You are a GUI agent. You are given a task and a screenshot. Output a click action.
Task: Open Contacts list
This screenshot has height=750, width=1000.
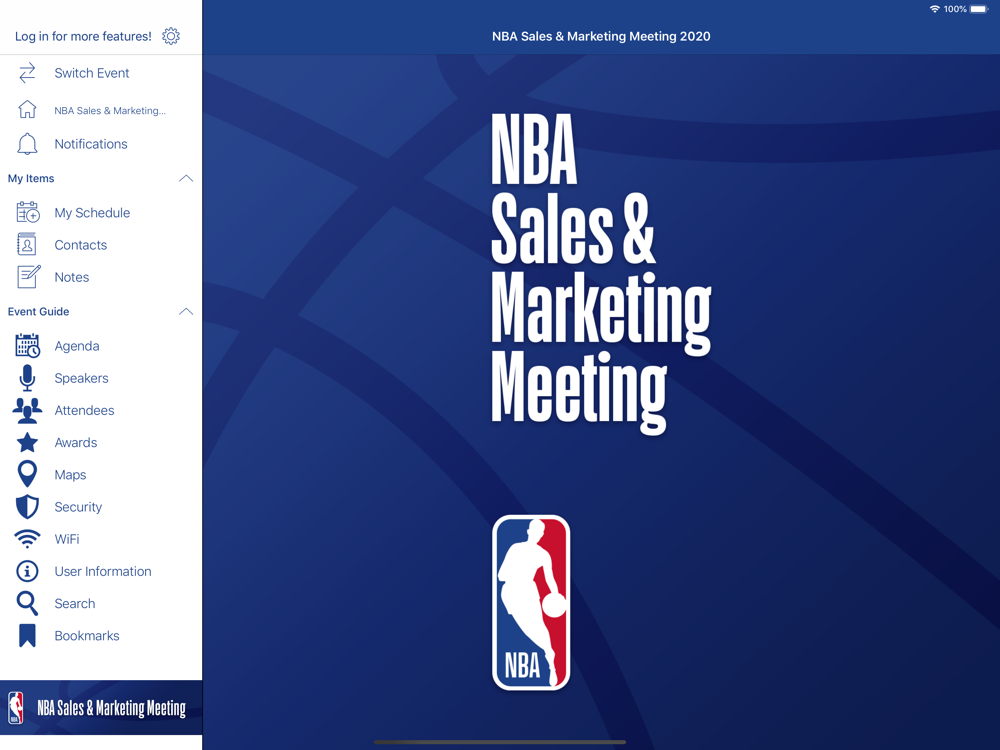click(x=81, y=245)
